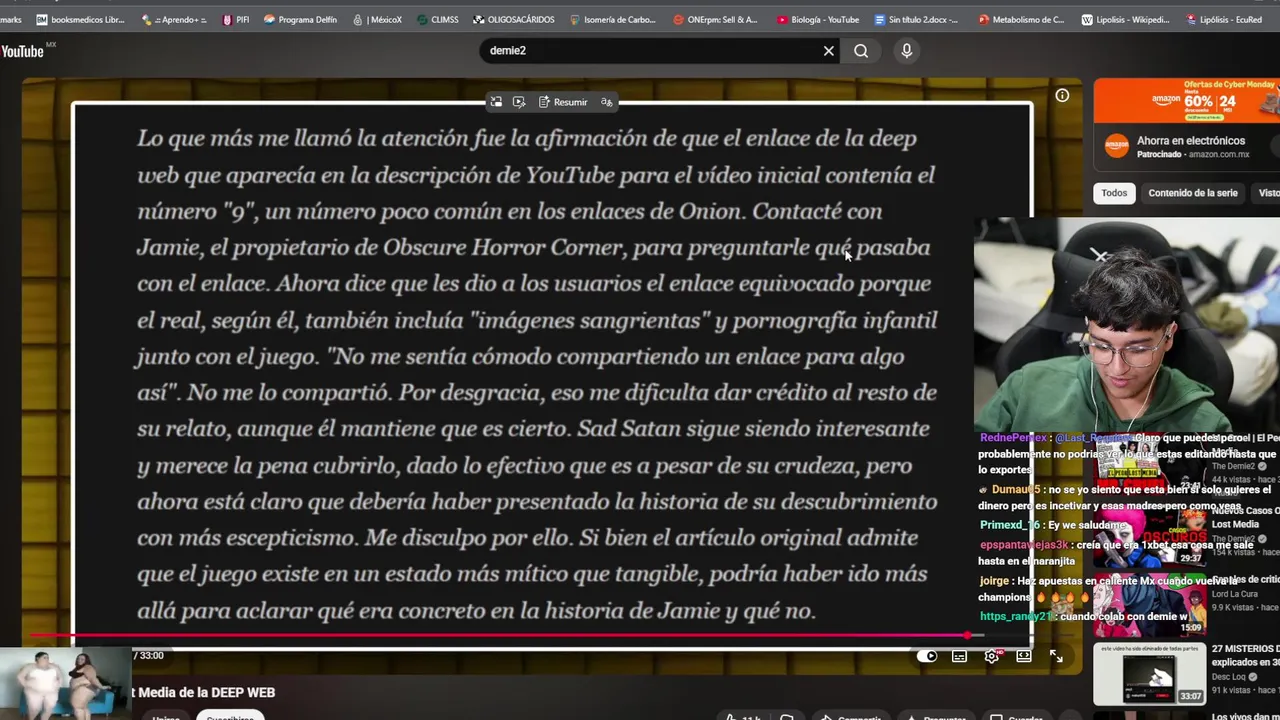The width and height of the screenshot is (1280, 720).
Task: Open OLIGOSACÁRIDOS bookmark
Action: tap(514, 19)
